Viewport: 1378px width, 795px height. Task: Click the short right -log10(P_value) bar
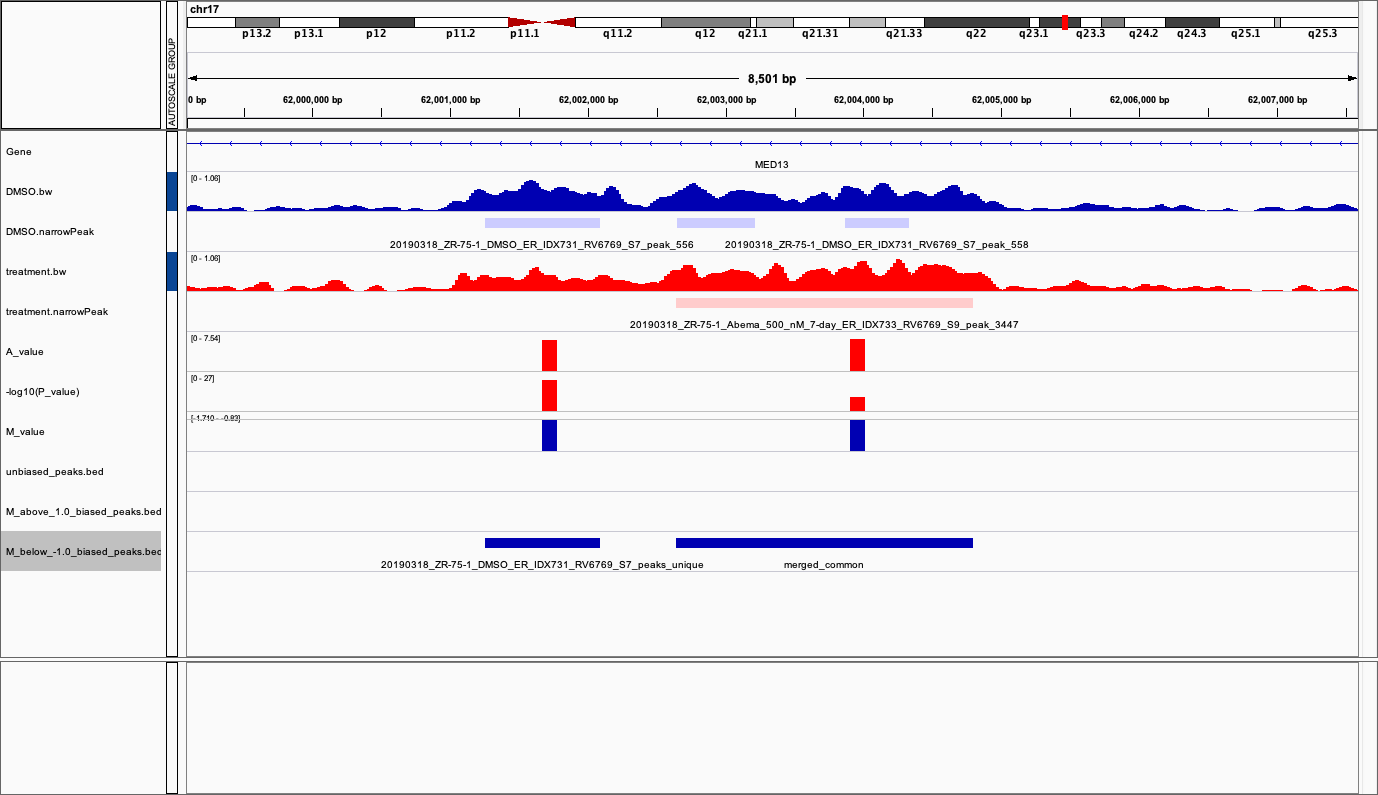click(x=857, y=404)
